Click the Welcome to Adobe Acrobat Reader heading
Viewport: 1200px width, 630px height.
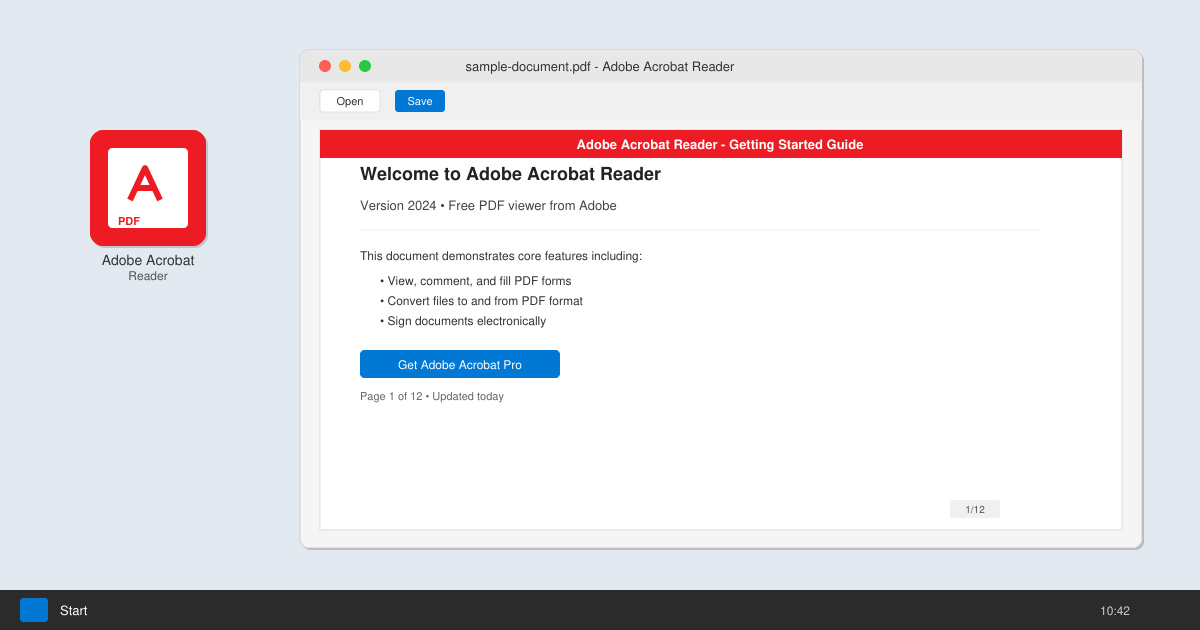[x=510, y=174]
